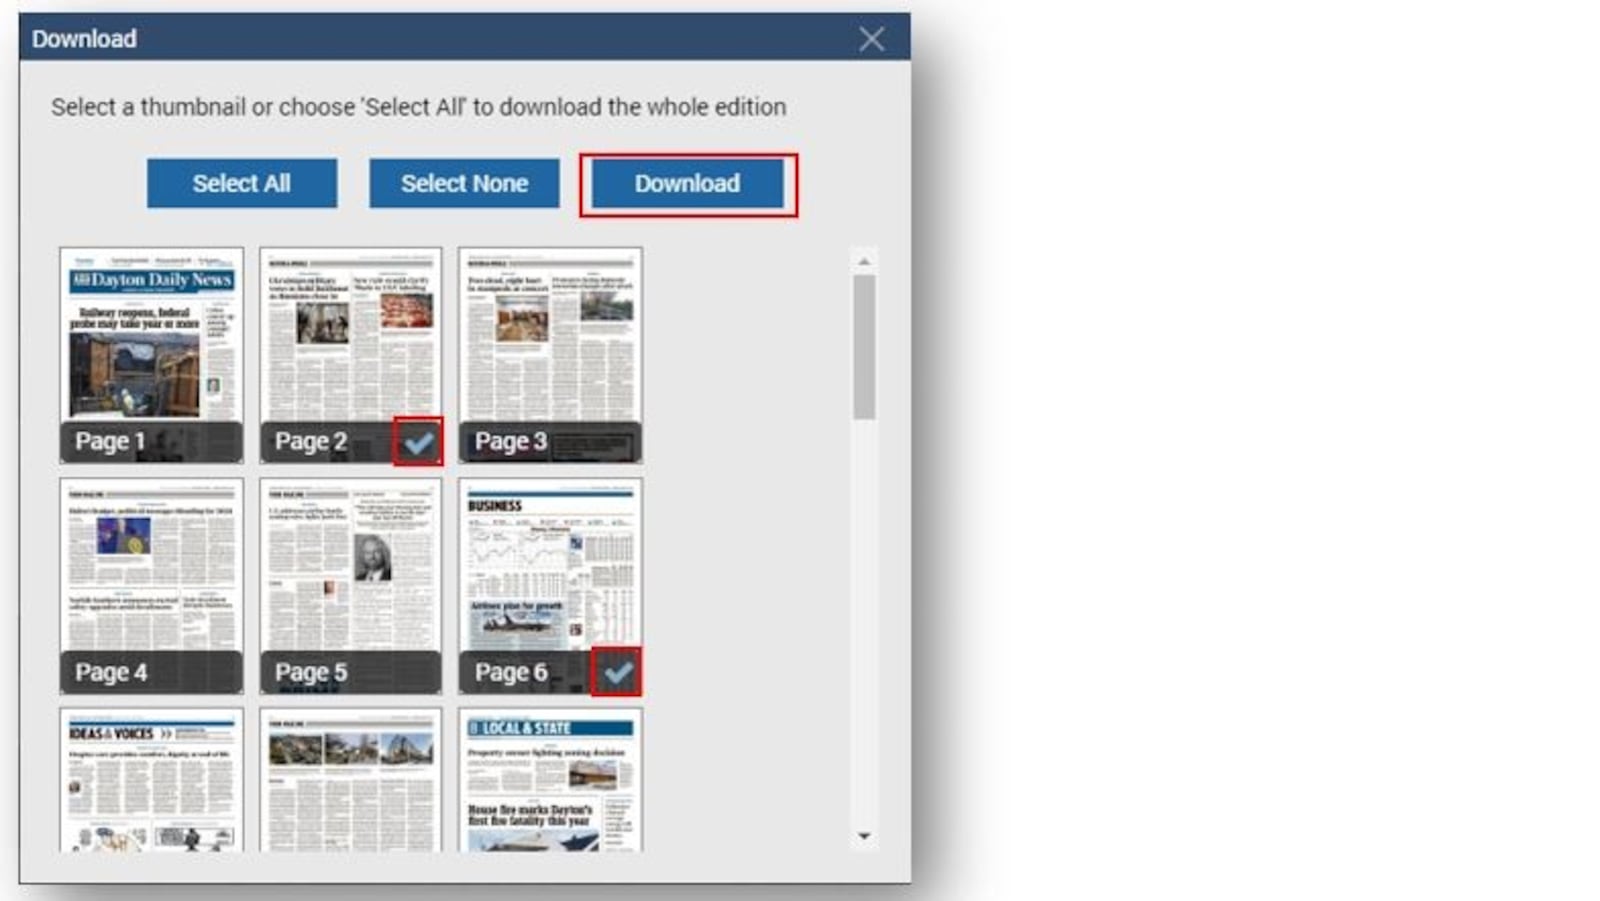The image size is (1600, 901).
Task: Click the vertical scrollbar thumb
Action: (x=864, y=346)
